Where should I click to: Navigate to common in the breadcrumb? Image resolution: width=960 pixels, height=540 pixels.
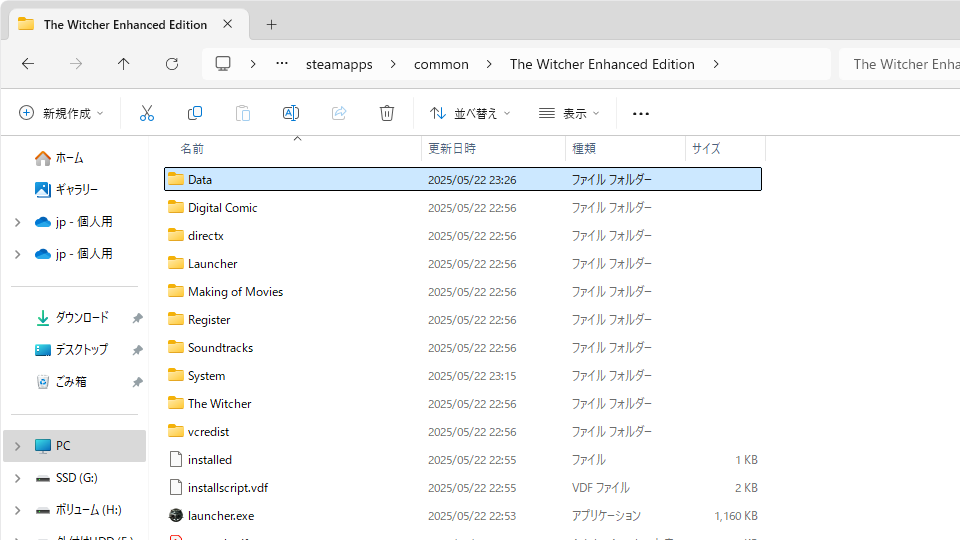click(441, 64)
